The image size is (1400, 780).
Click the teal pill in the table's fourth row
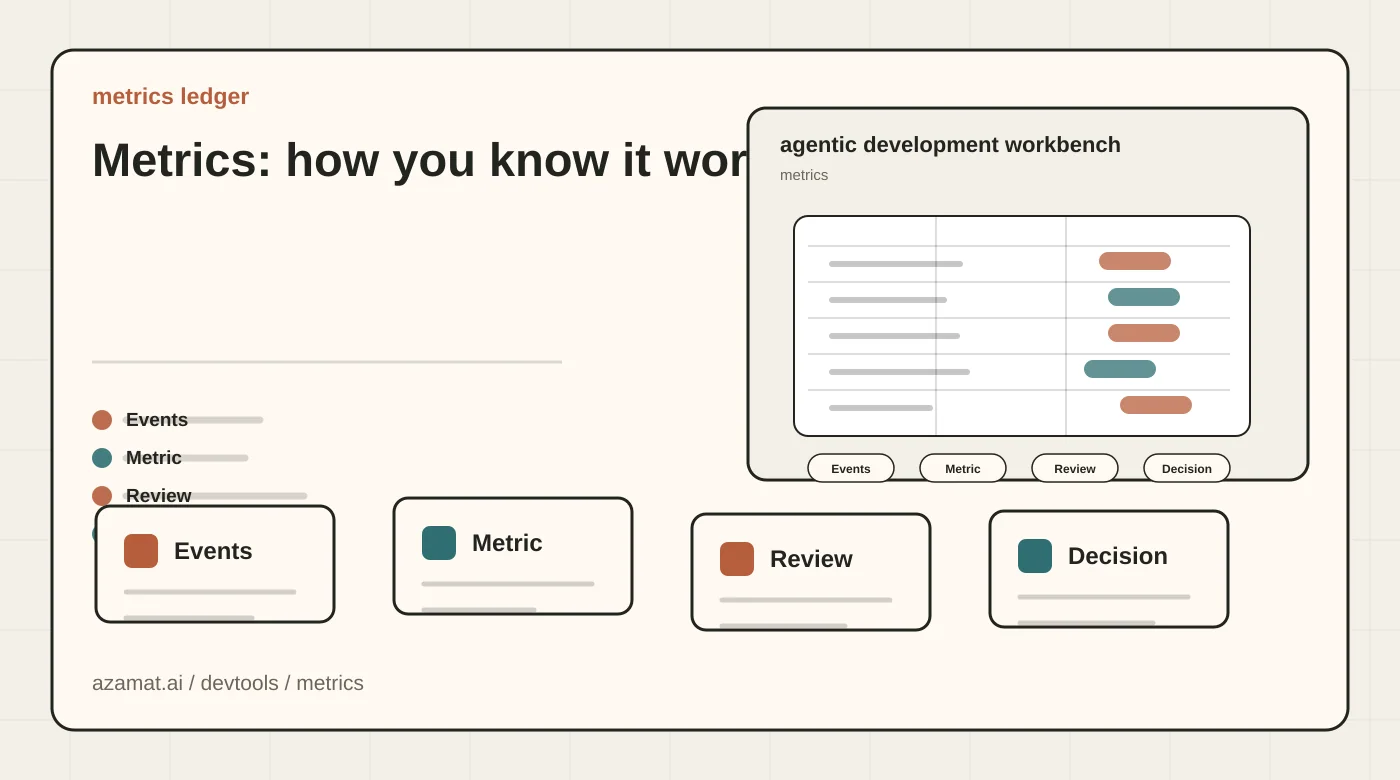click(1120, 369)
